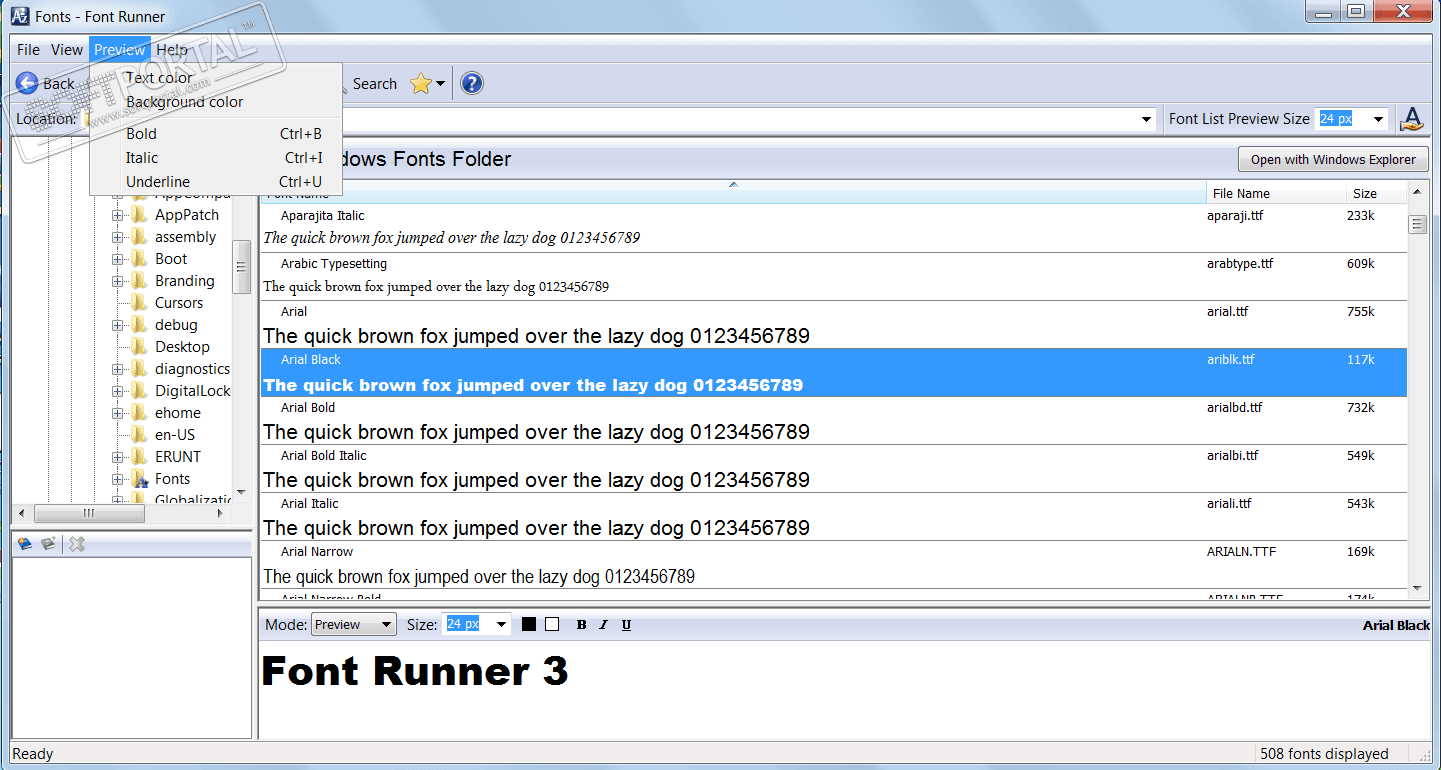Select the Aparajita Italic font row
1441x770 pixels.
tap(834, 228)
